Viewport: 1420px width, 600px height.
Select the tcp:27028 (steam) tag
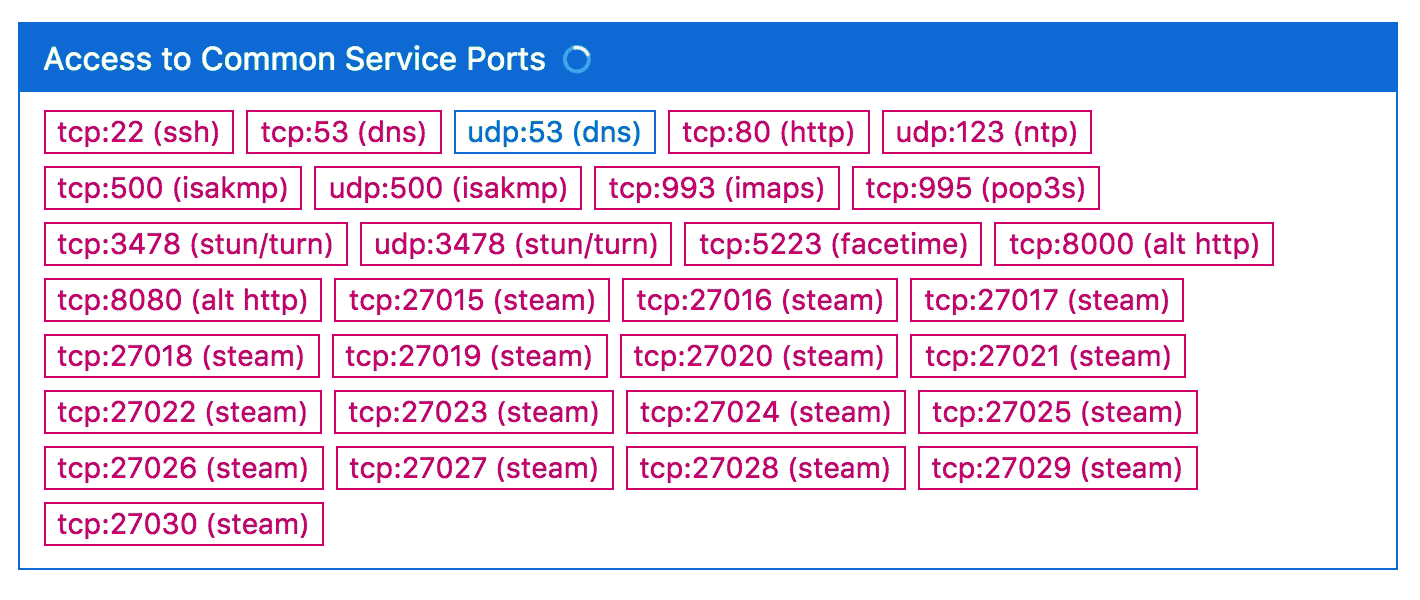[766, 468]
